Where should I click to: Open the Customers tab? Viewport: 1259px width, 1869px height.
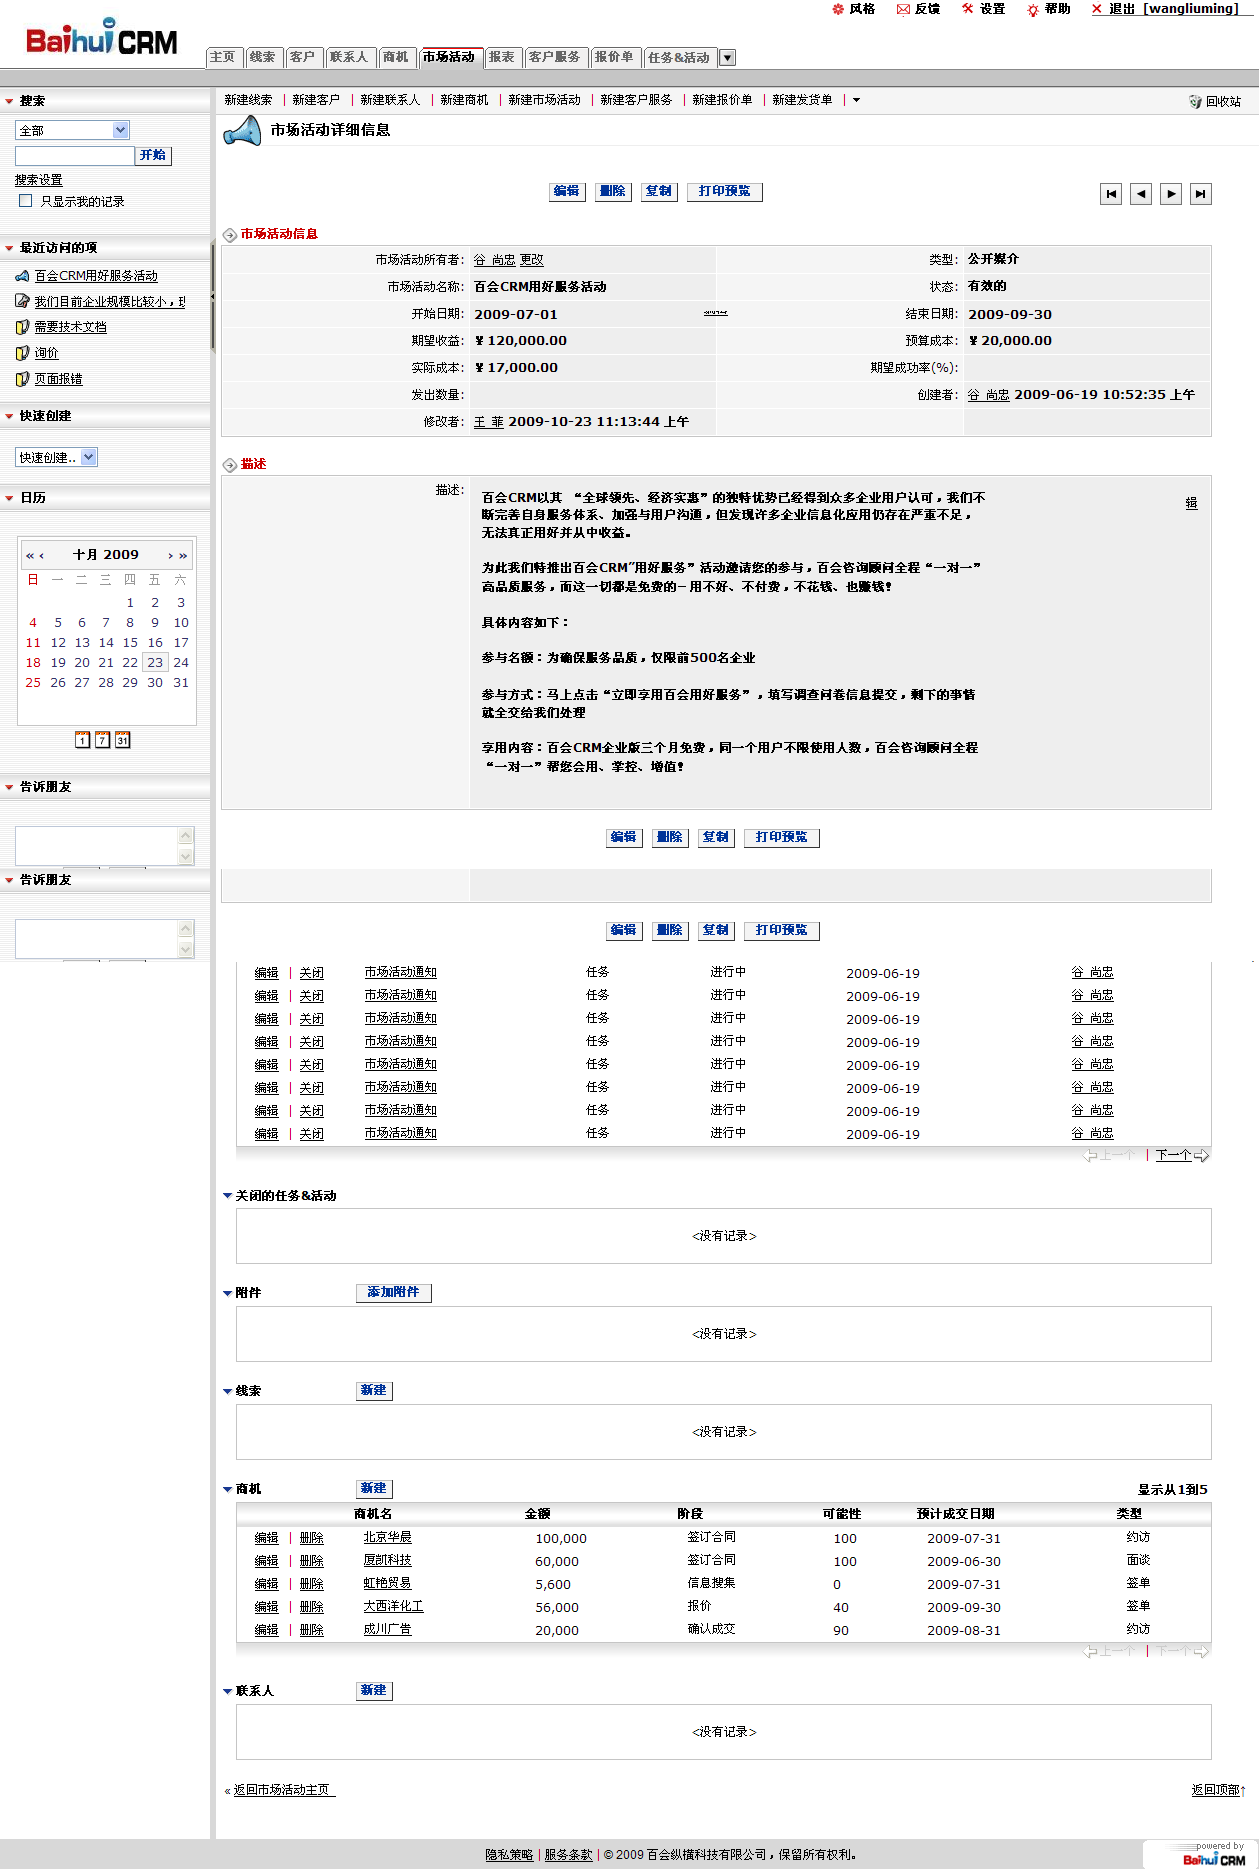click(x=302, y=57)
